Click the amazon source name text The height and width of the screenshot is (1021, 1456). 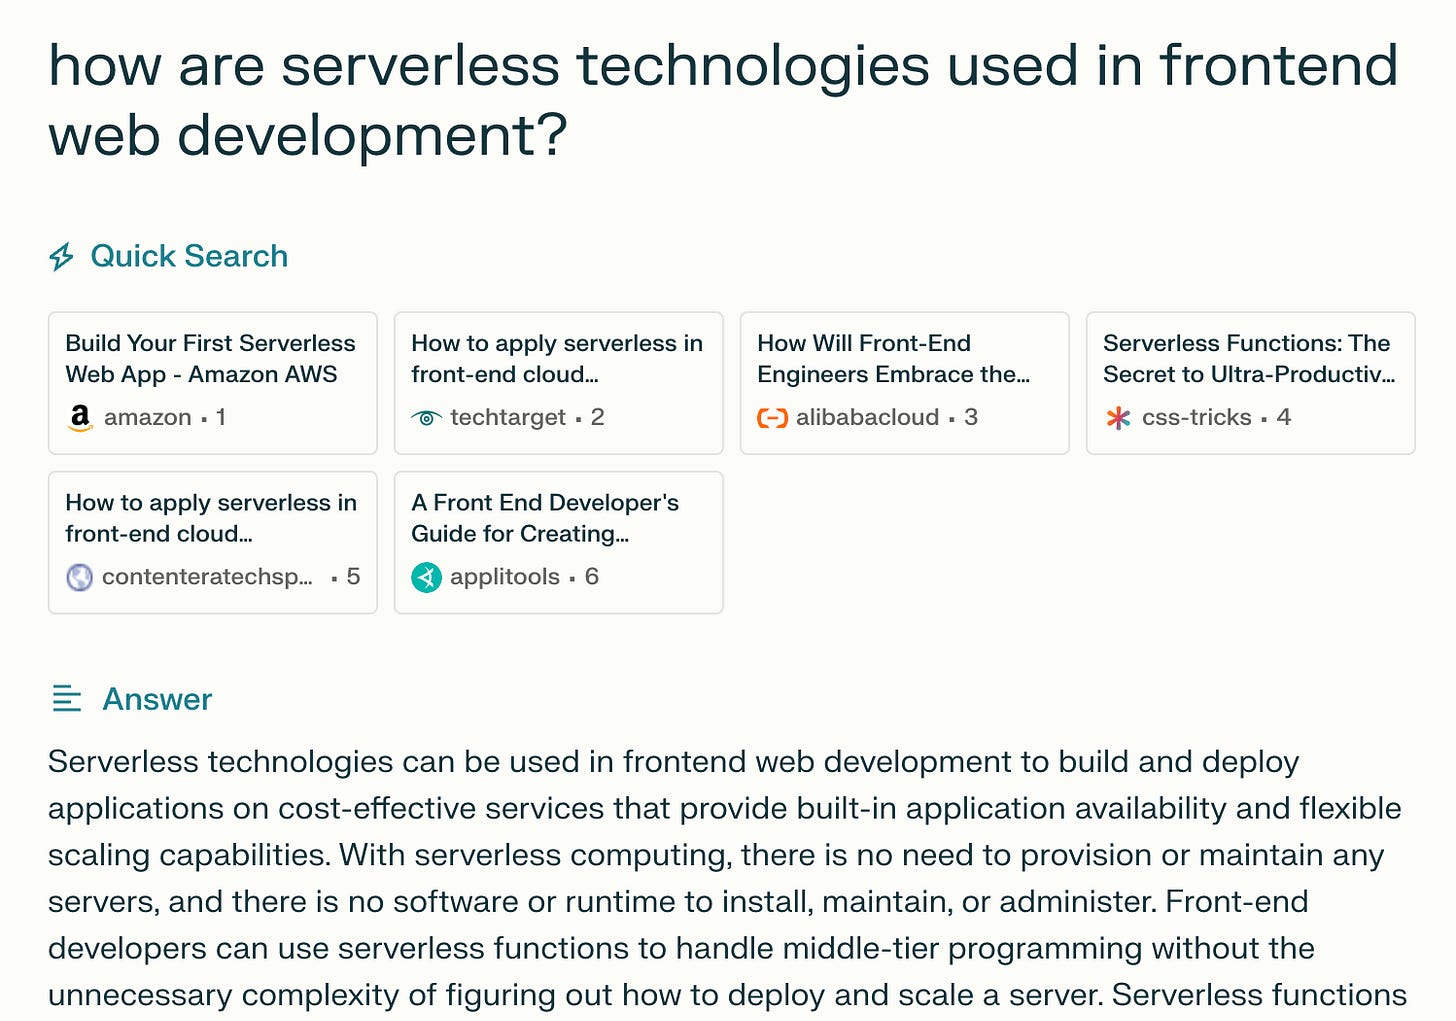click(148, 417)
